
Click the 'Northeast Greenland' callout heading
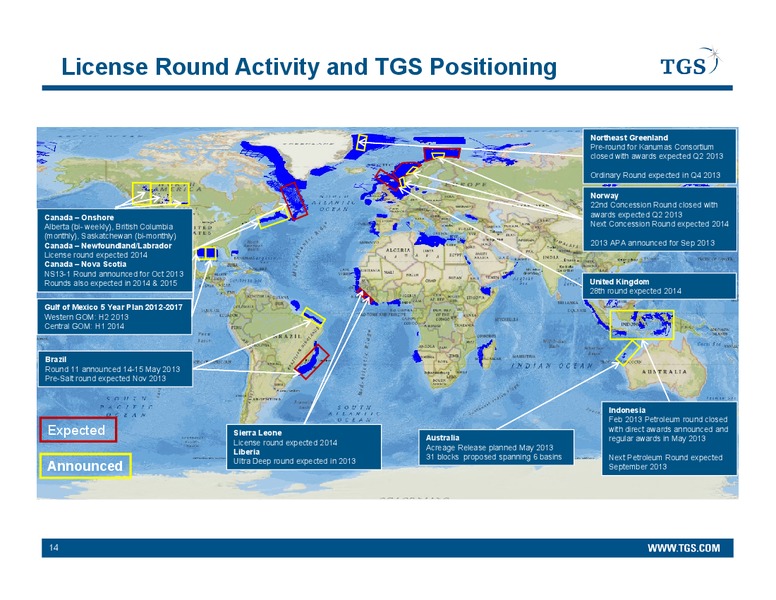coord(629,138)
